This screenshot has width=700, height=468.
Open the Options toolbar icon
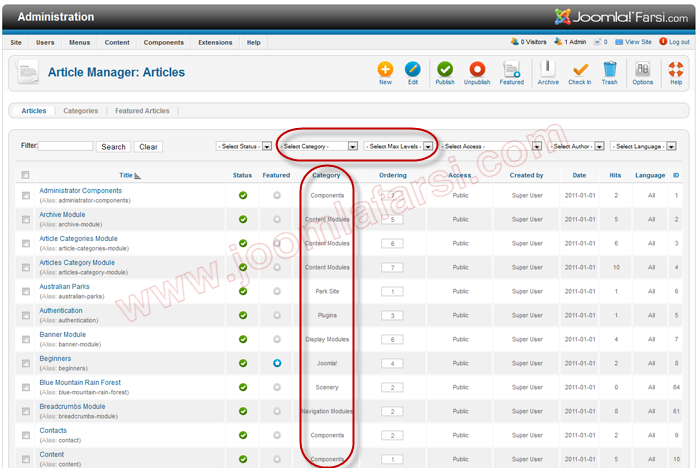tap(642, 70)
